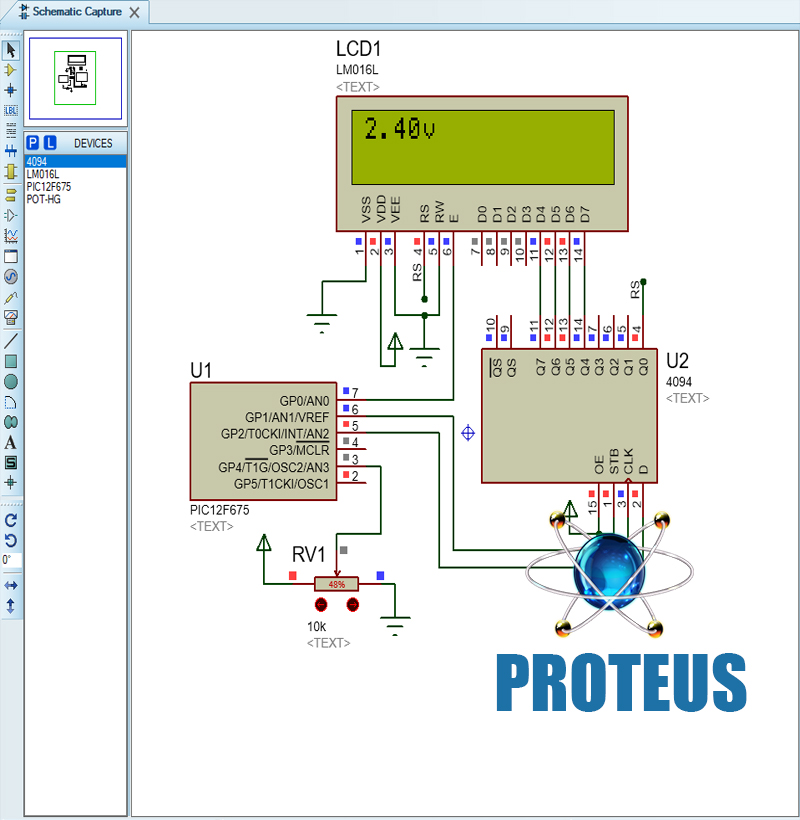Click the Rotate Anti-Clockwise icon
The height and width of the screenshot is (820, 800).
point(11,540)
